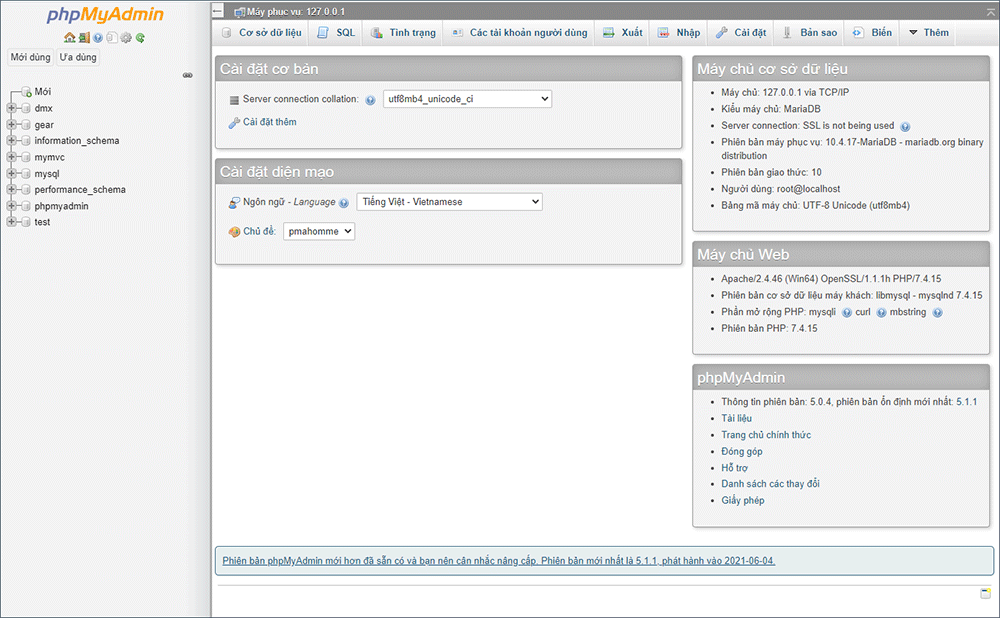
Task: Click the Home icon in the sidebar
Action: (x=70, y=38)
